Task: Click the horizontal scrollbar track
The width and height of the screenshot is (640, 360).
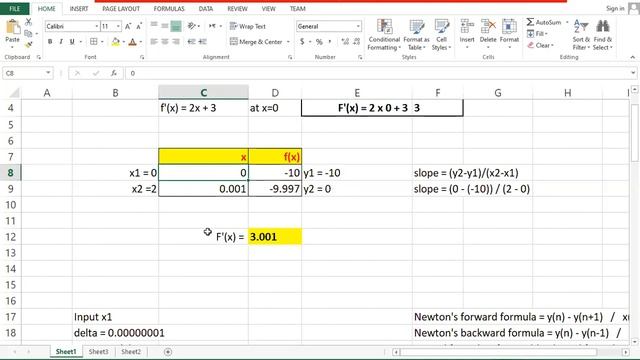Action: (510, 352)
